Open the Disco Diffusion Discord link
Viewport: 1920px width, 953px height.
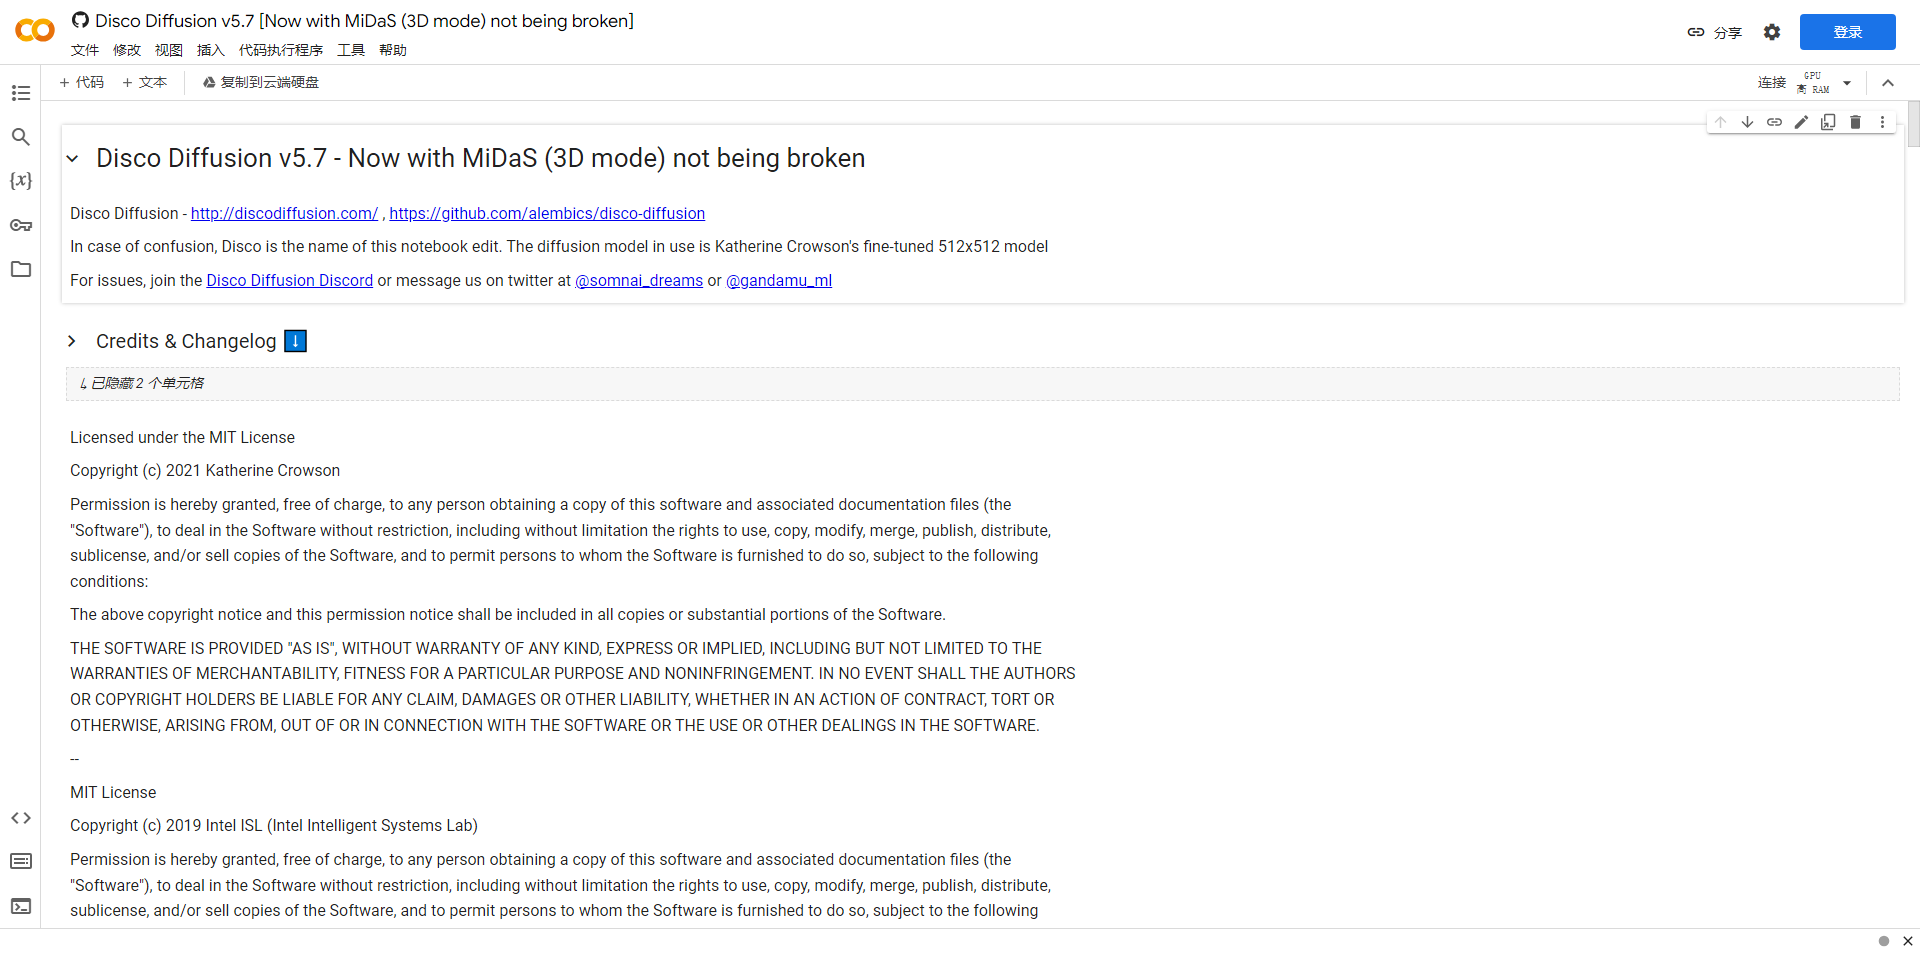click(x=289, y=281)
